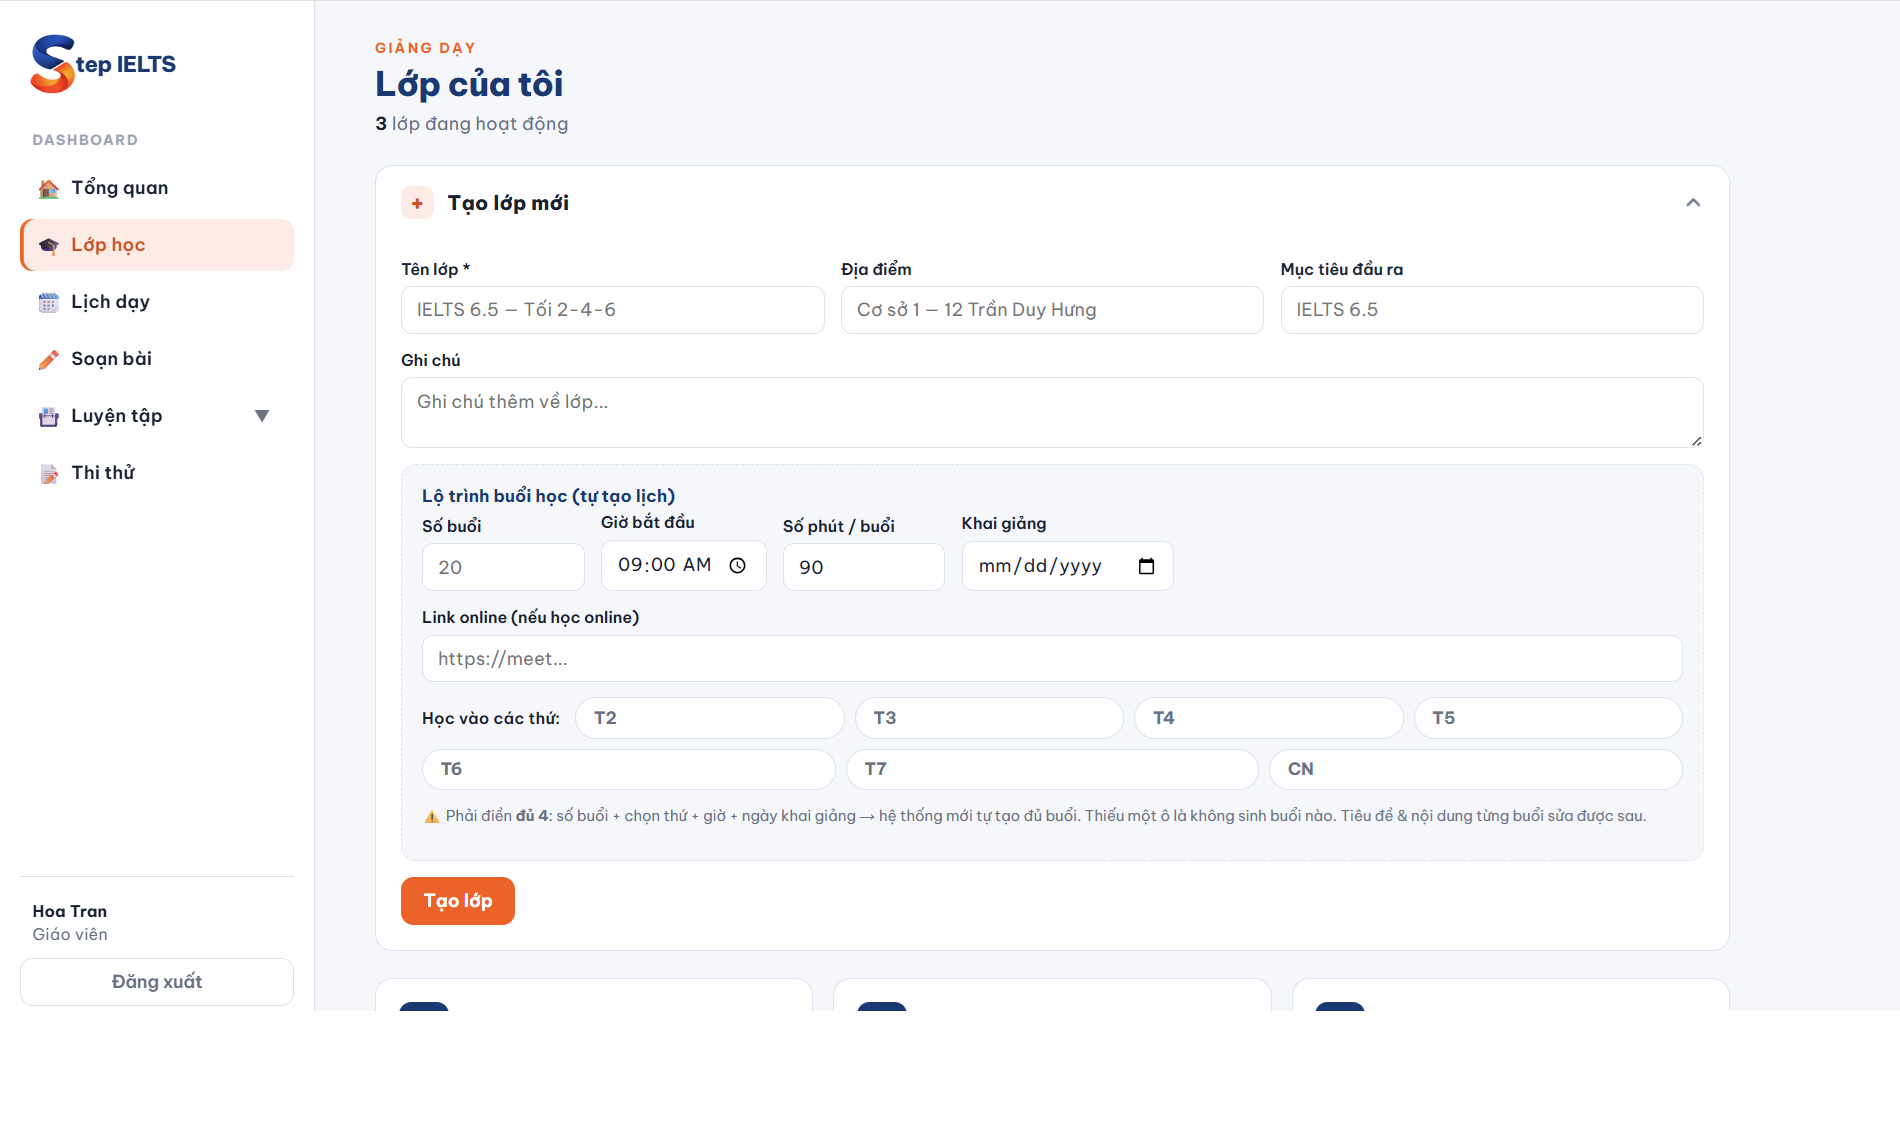Open the calendar picker in Khai giảng
The image size is (1900, 1136).
pyautogui.click(x=1146, y=566)
